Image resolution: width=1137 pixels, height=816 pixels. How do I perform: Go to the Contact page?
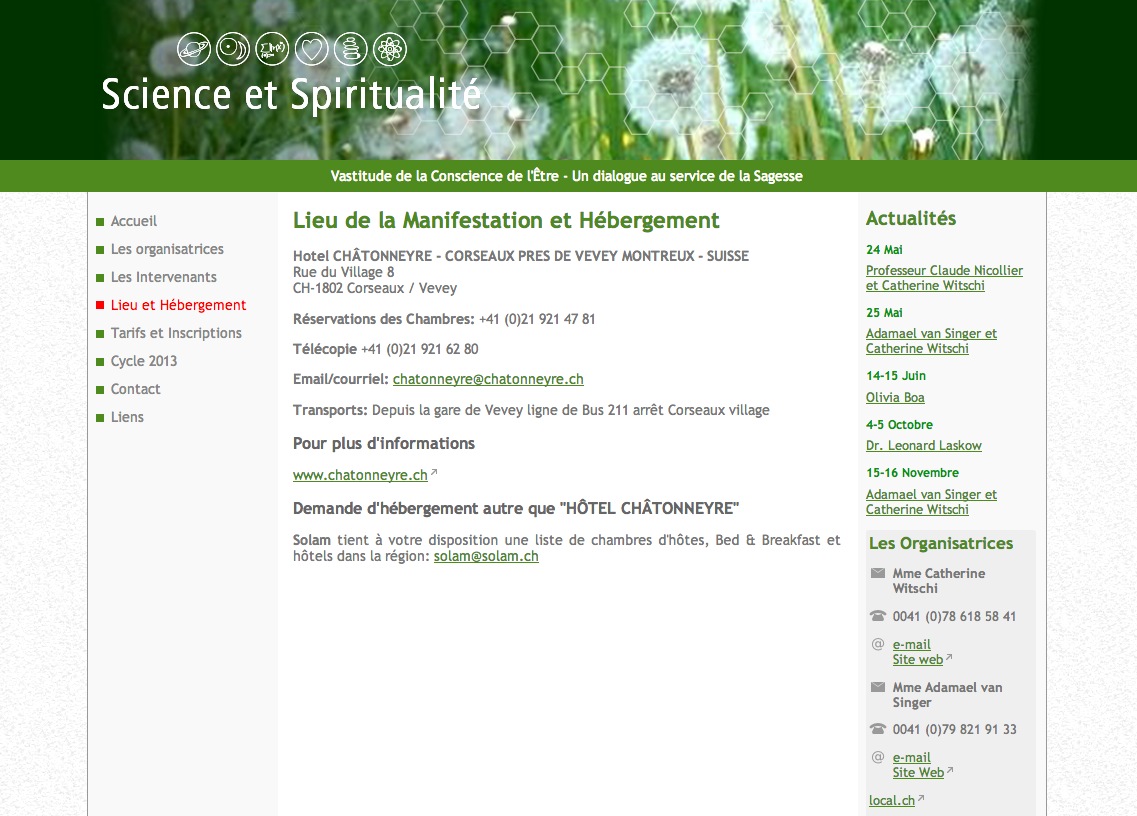click(136, 389)
